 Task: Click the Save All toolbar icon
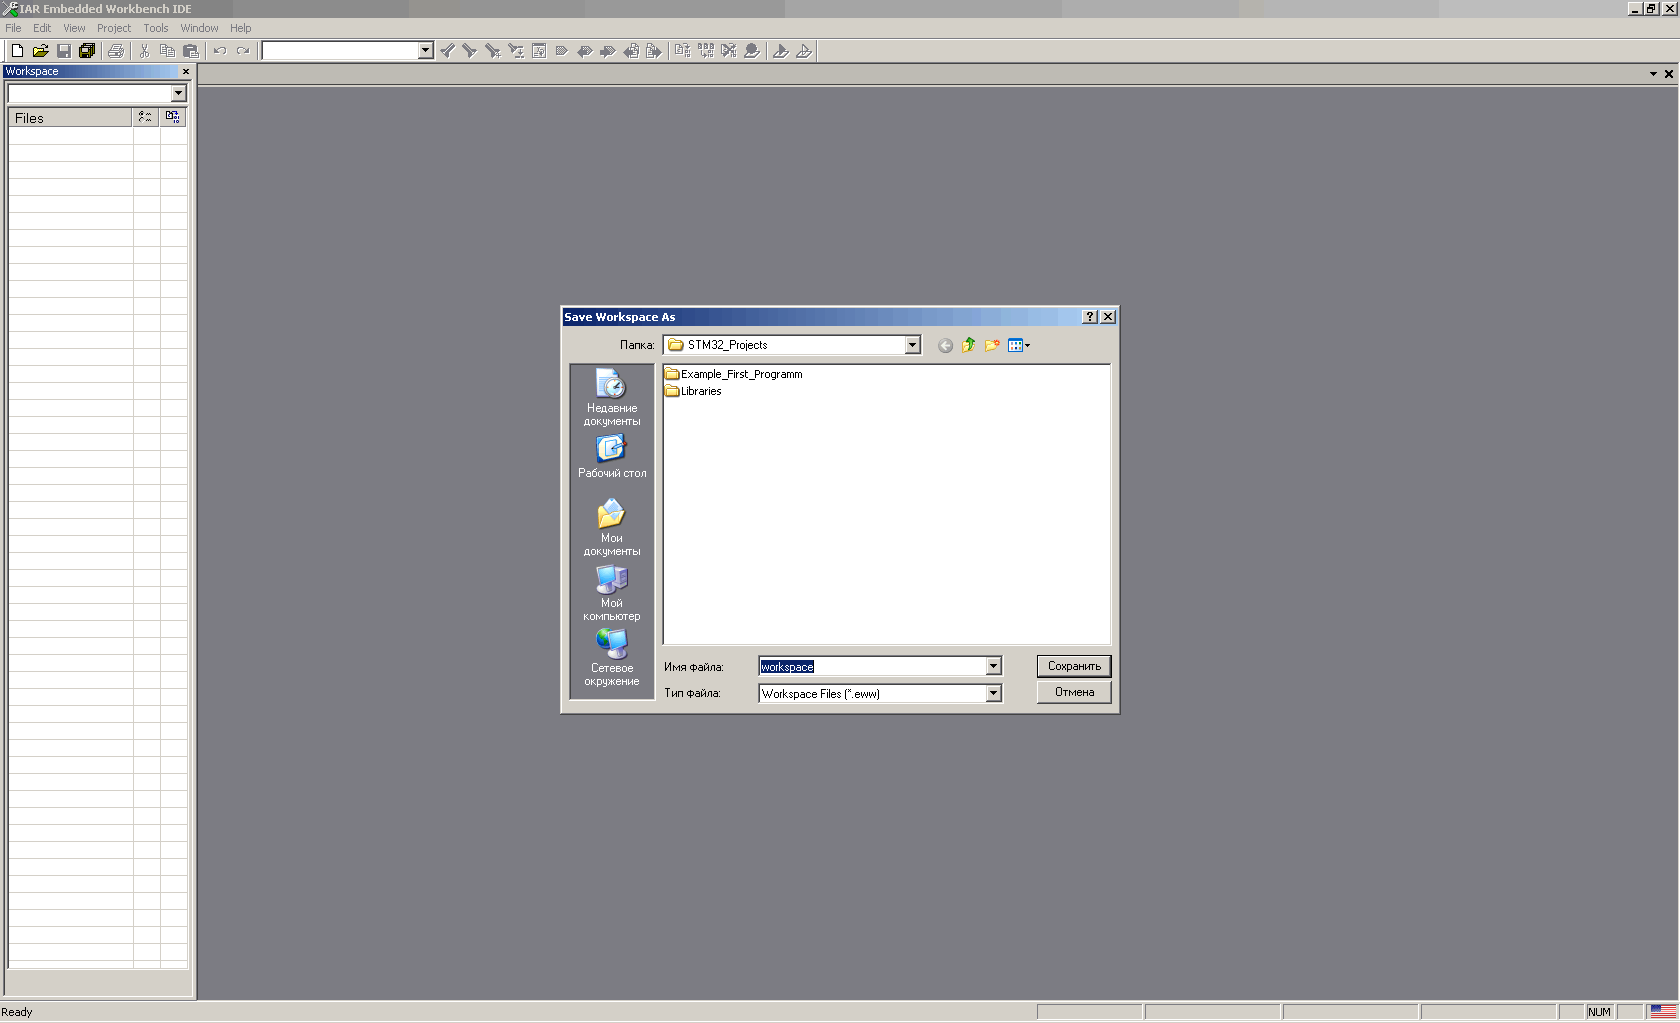pyautogui.click(x=87, y=51)
